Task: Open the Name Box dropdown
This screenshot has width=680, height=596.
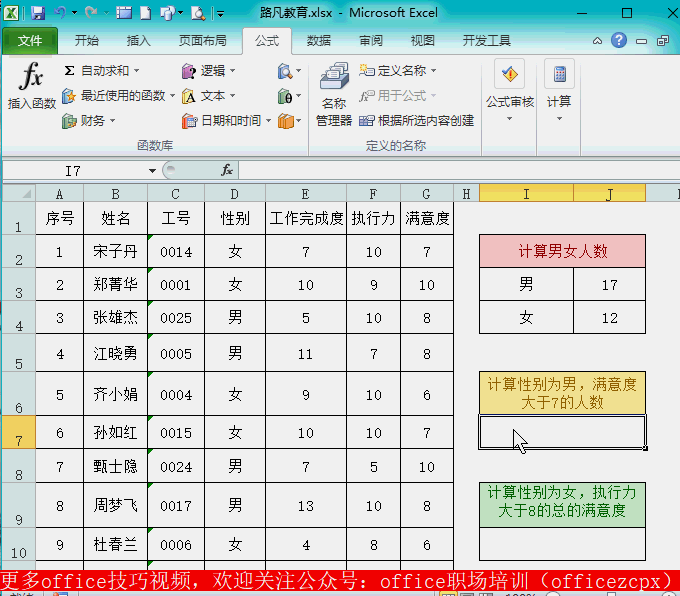Action: coord(152,170)
